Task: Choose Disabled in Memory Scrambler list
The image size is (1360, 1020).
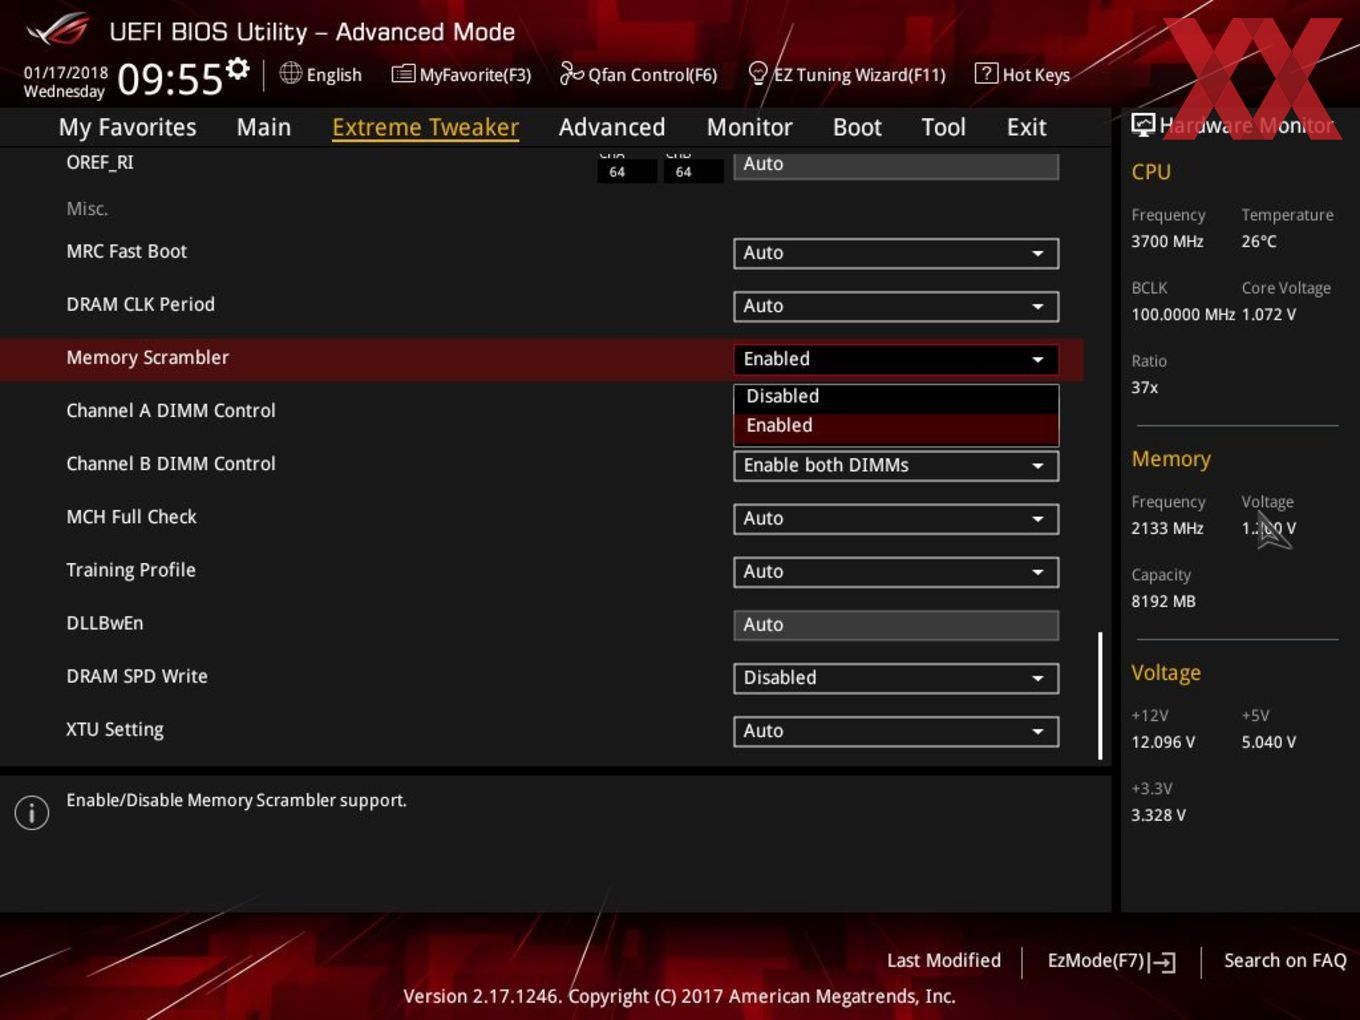Action: pyautogui.click(x=896, y=397)
